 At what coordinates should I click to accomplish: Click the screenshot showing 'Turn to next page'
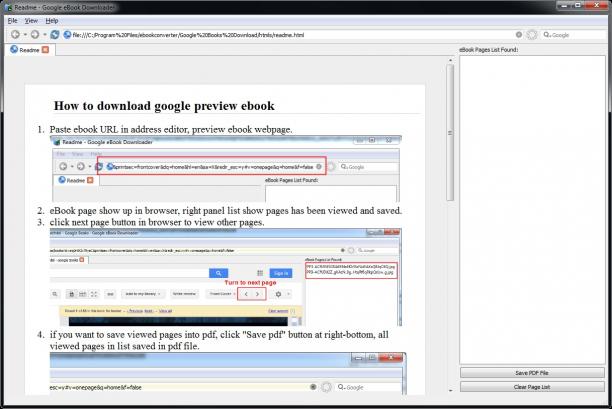click(226, 277)
